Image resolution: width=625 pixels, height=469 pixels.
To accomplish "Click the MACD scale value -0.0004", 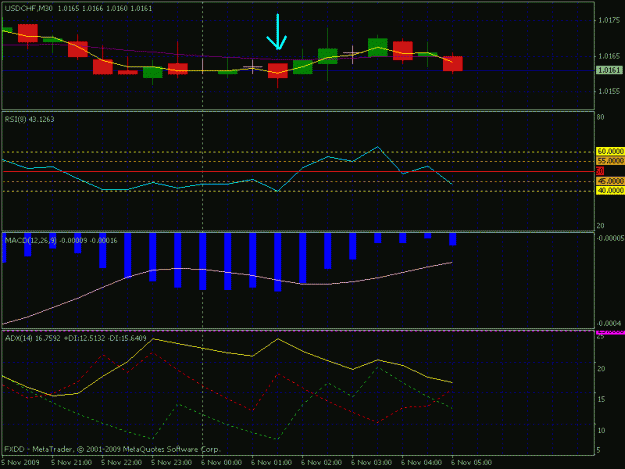I will coord(609,323).
